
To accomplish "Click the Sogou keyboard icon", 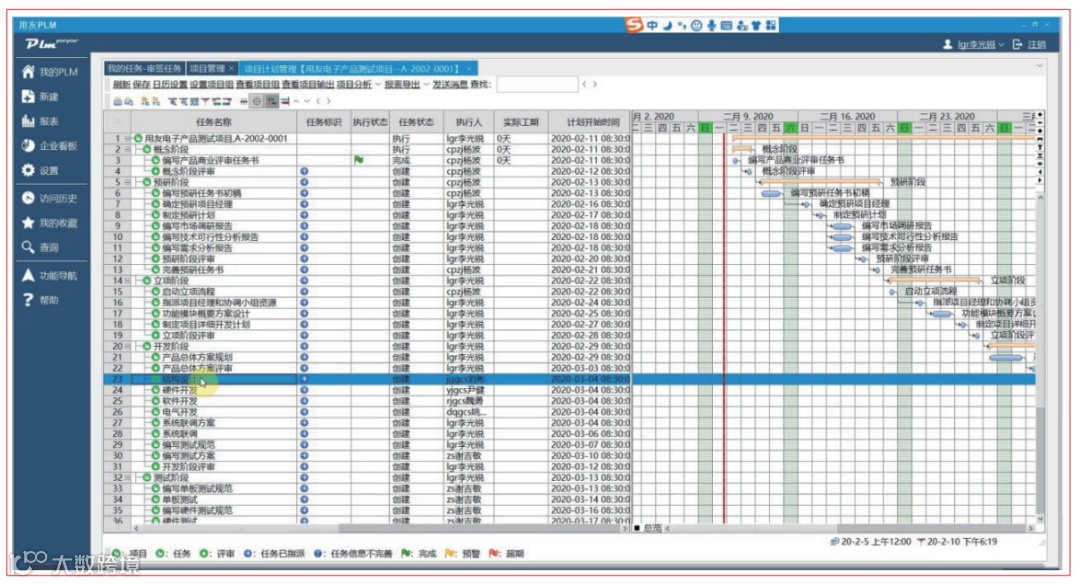I will (x=727, y=25).
